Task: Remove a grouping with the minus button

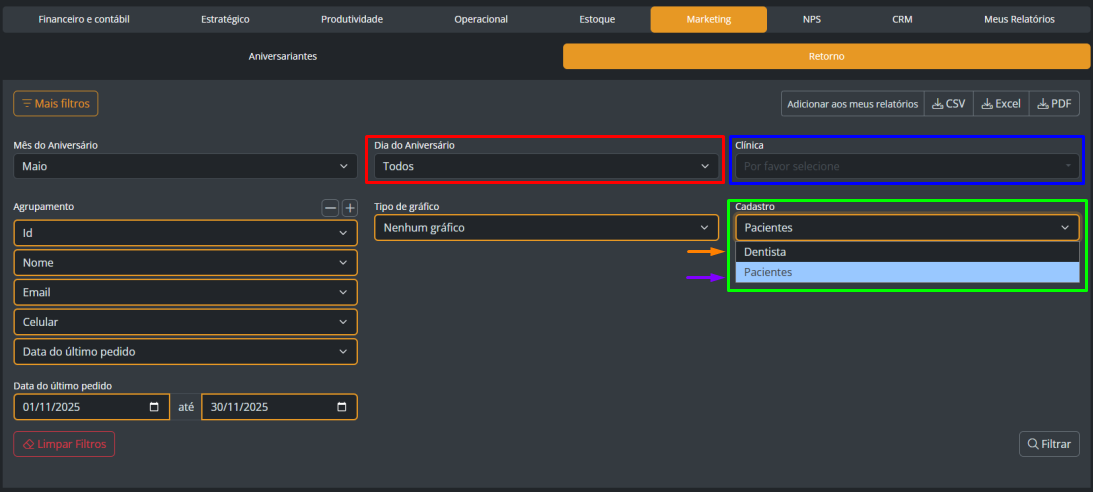Action: pos(330,208)
